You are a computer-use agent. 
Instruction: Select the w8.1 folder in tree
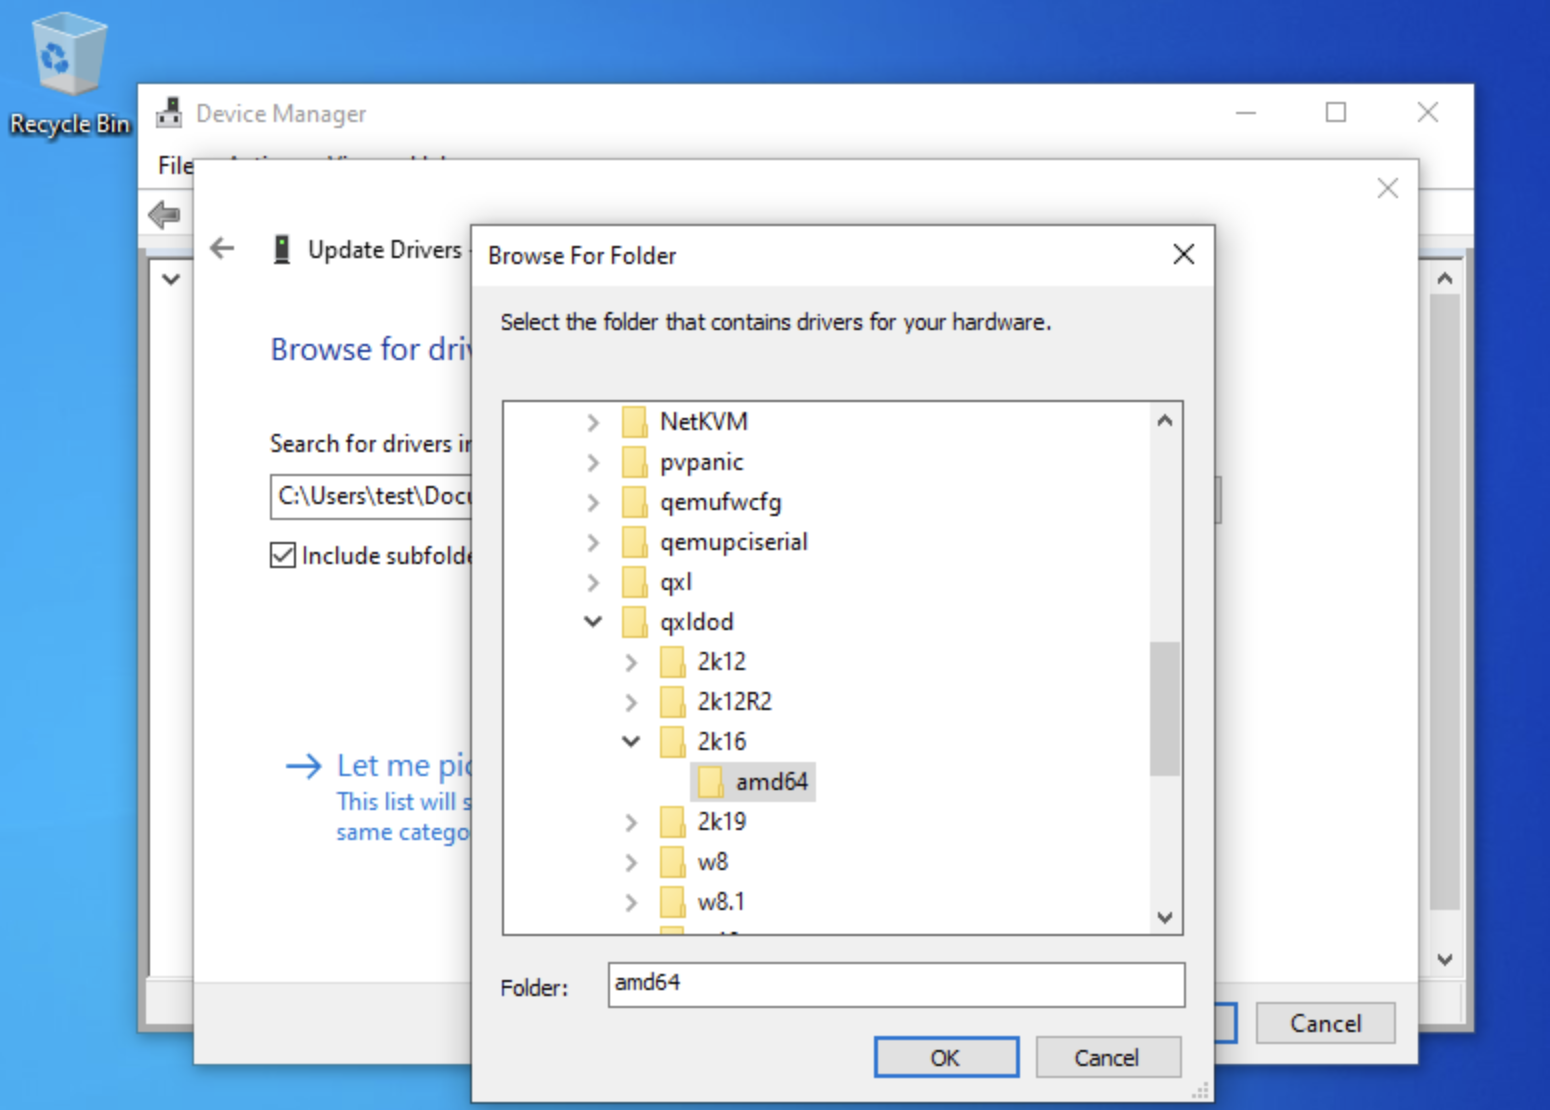pyautogui.click(x=720, y=902)
